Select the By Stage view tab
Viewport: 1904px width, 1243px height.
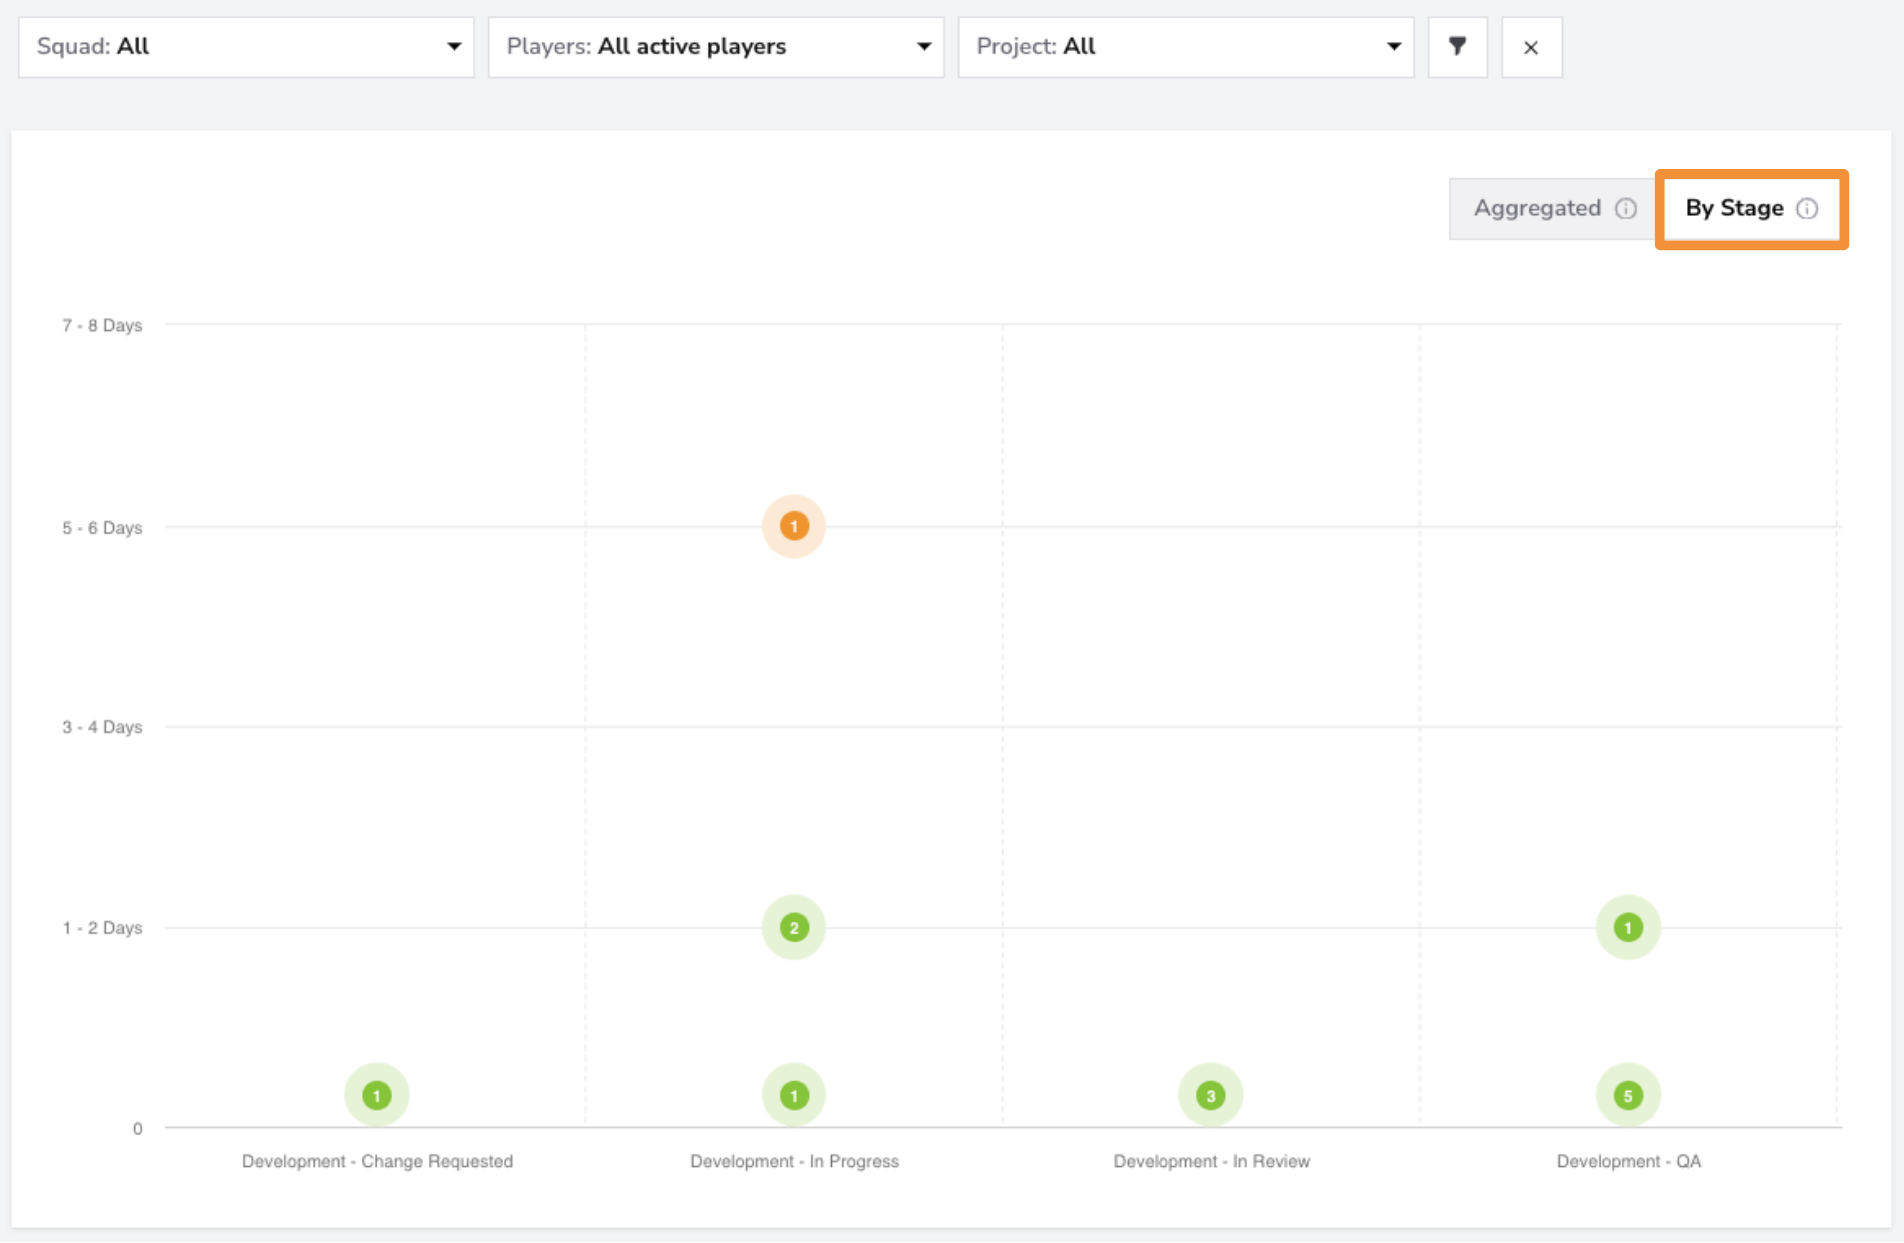click(1751, 208)
